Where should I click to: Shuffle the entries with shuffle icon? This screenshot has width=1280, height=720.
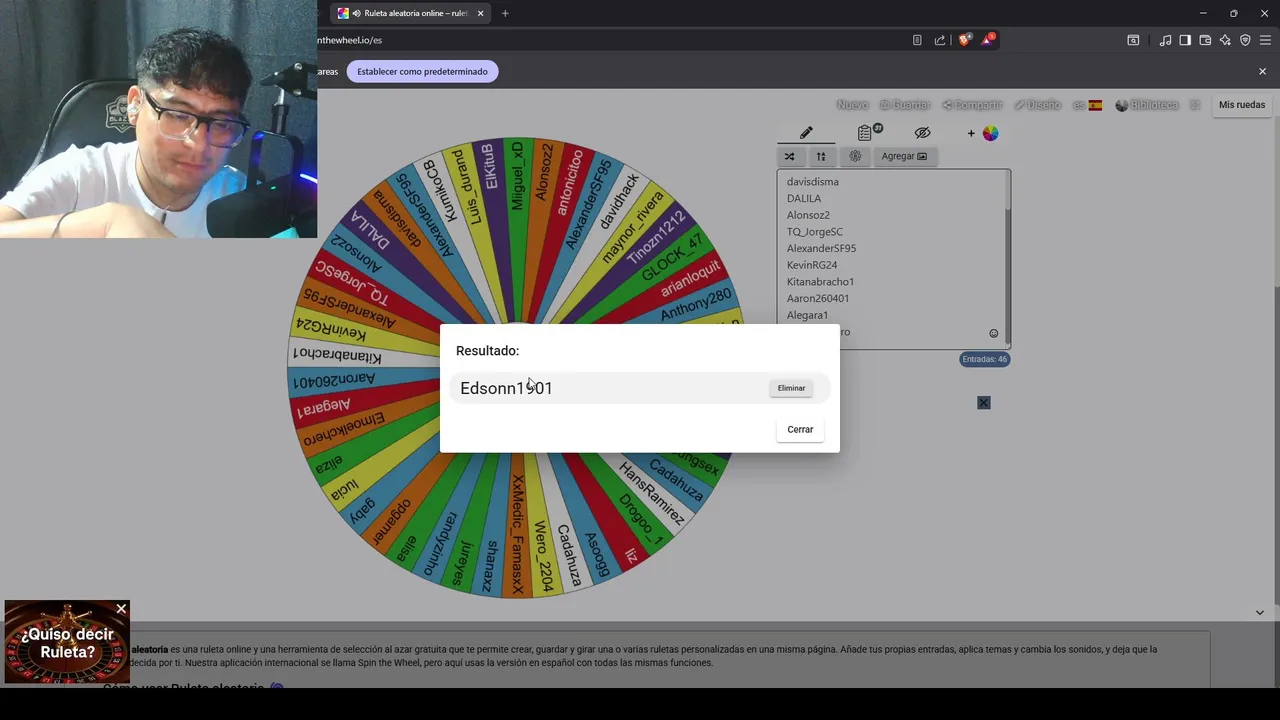tap(789, 156)
